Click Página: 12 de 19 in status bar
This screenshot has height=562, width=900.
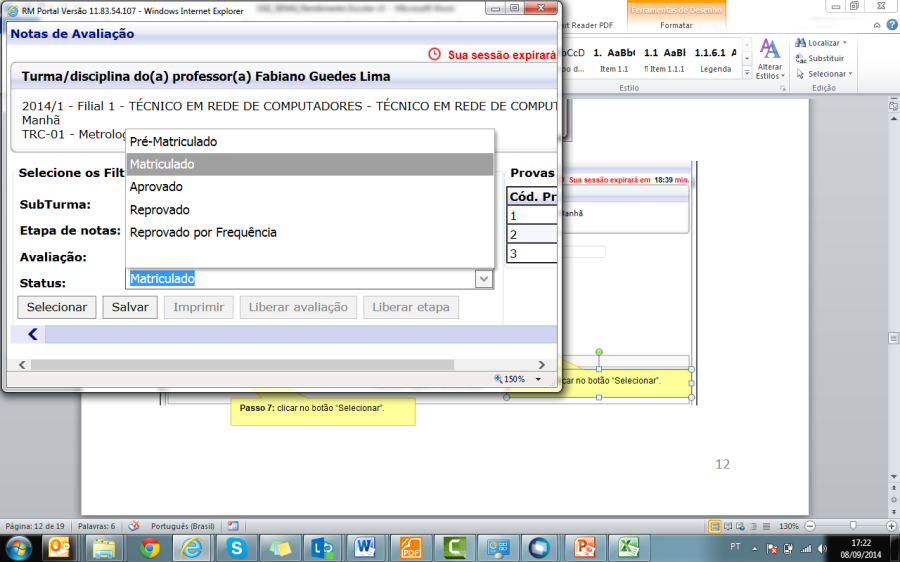tap(35, 526)
